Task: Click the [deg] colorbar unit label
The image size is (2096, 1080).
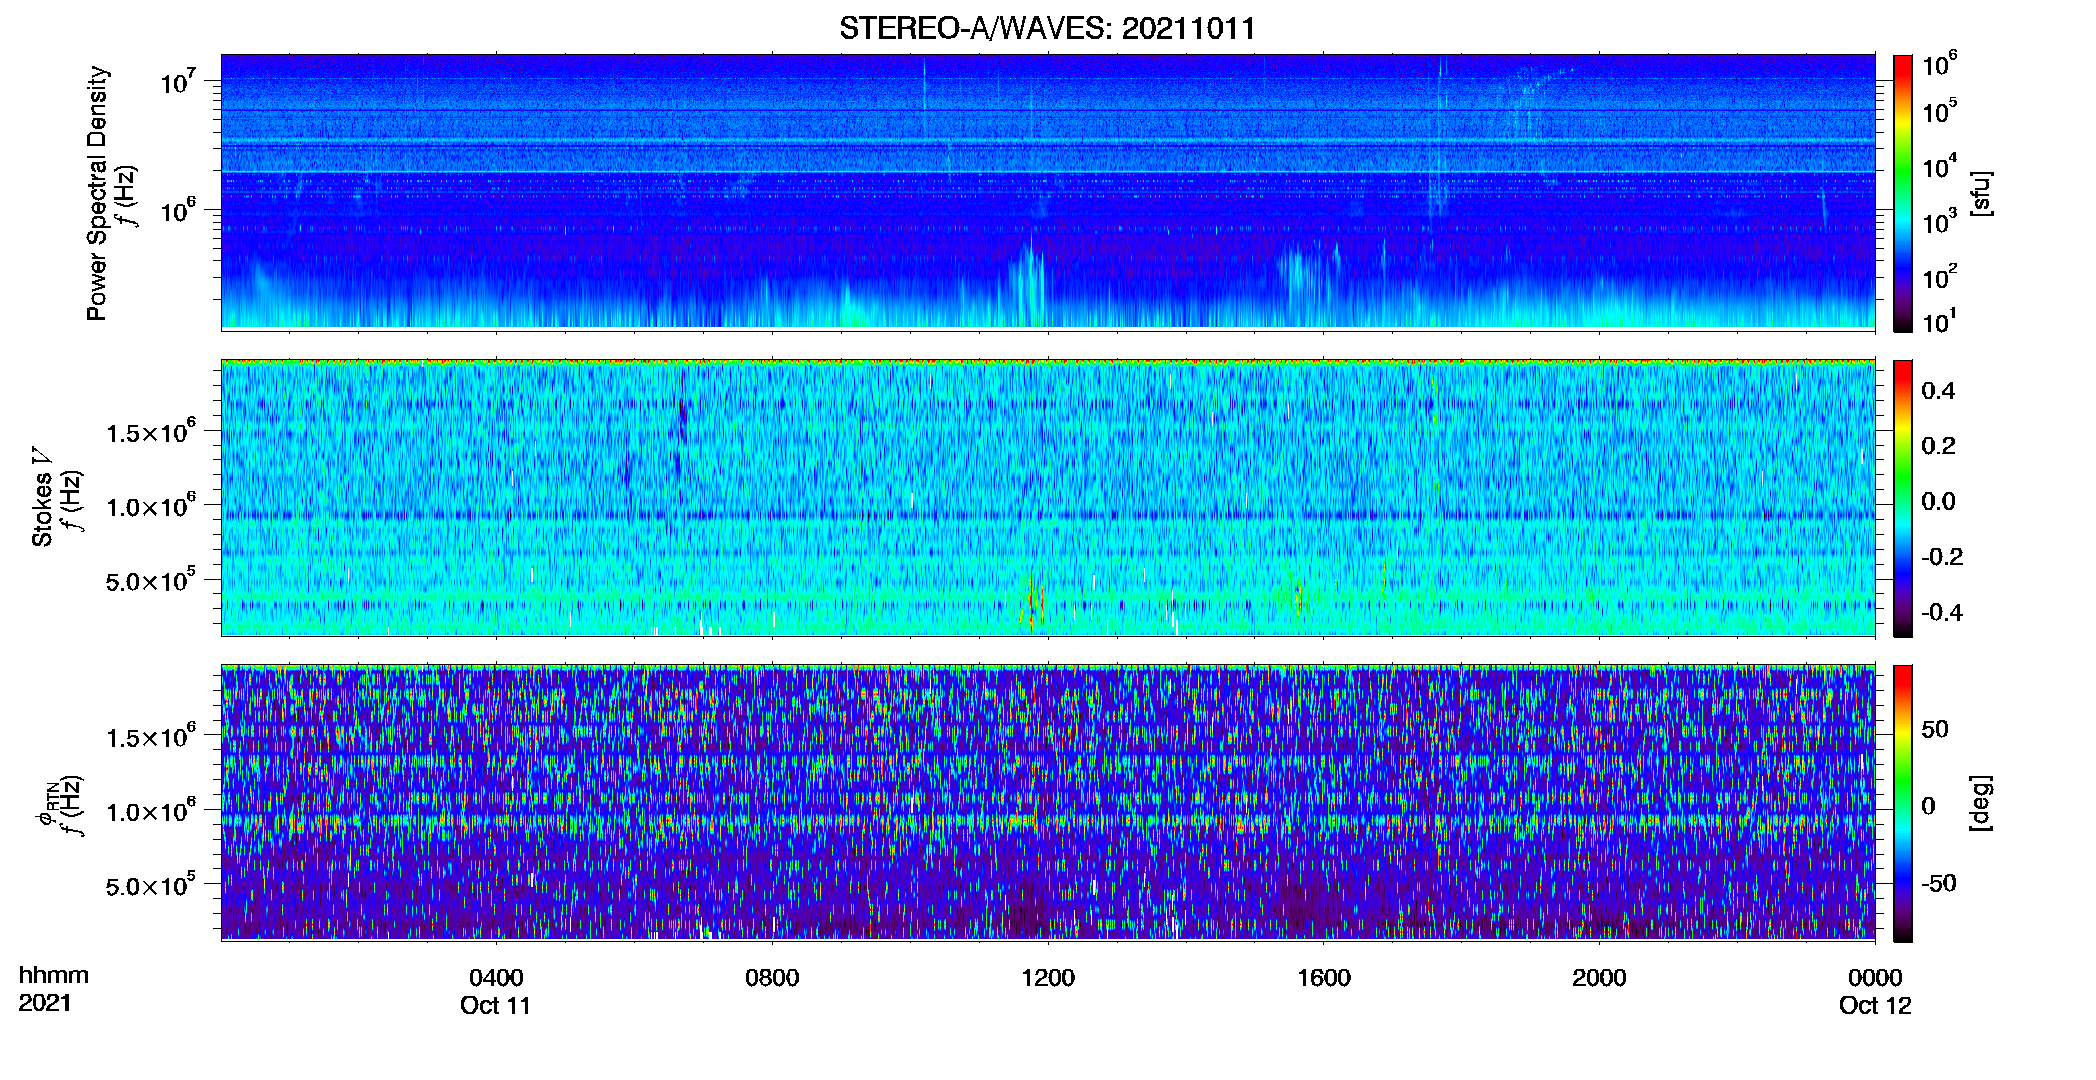Action: (1980, 803)
